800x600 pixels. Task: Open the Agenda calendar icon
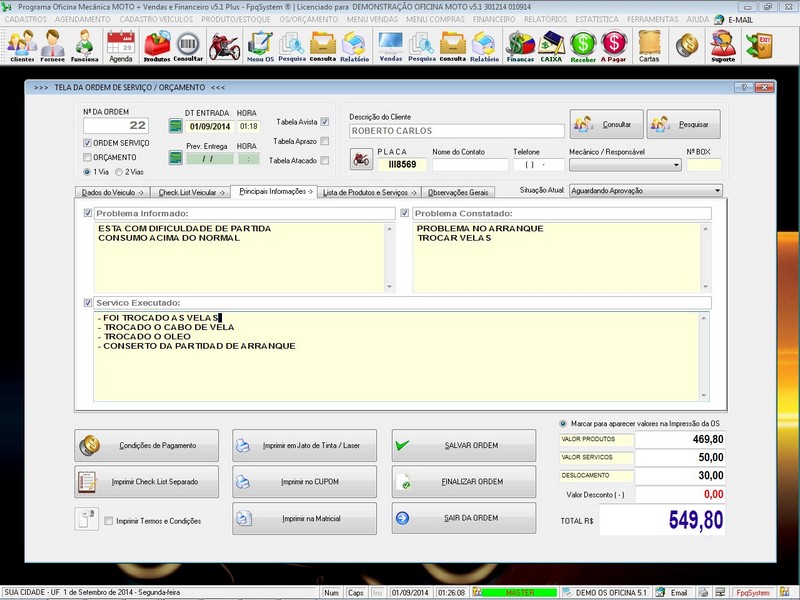(x=121, y=45)
